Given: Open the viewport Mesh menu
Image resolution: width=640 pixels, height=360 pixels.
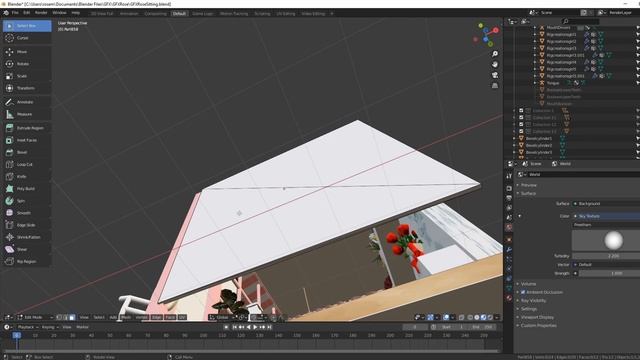Looking at the screenshot, I should pos(126,317).
